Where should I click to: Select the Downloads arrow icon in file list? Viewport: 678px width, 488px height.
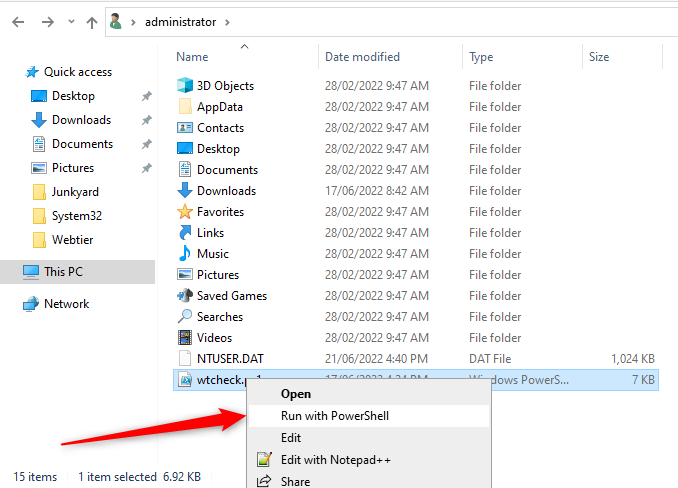[x=185, y=190]
